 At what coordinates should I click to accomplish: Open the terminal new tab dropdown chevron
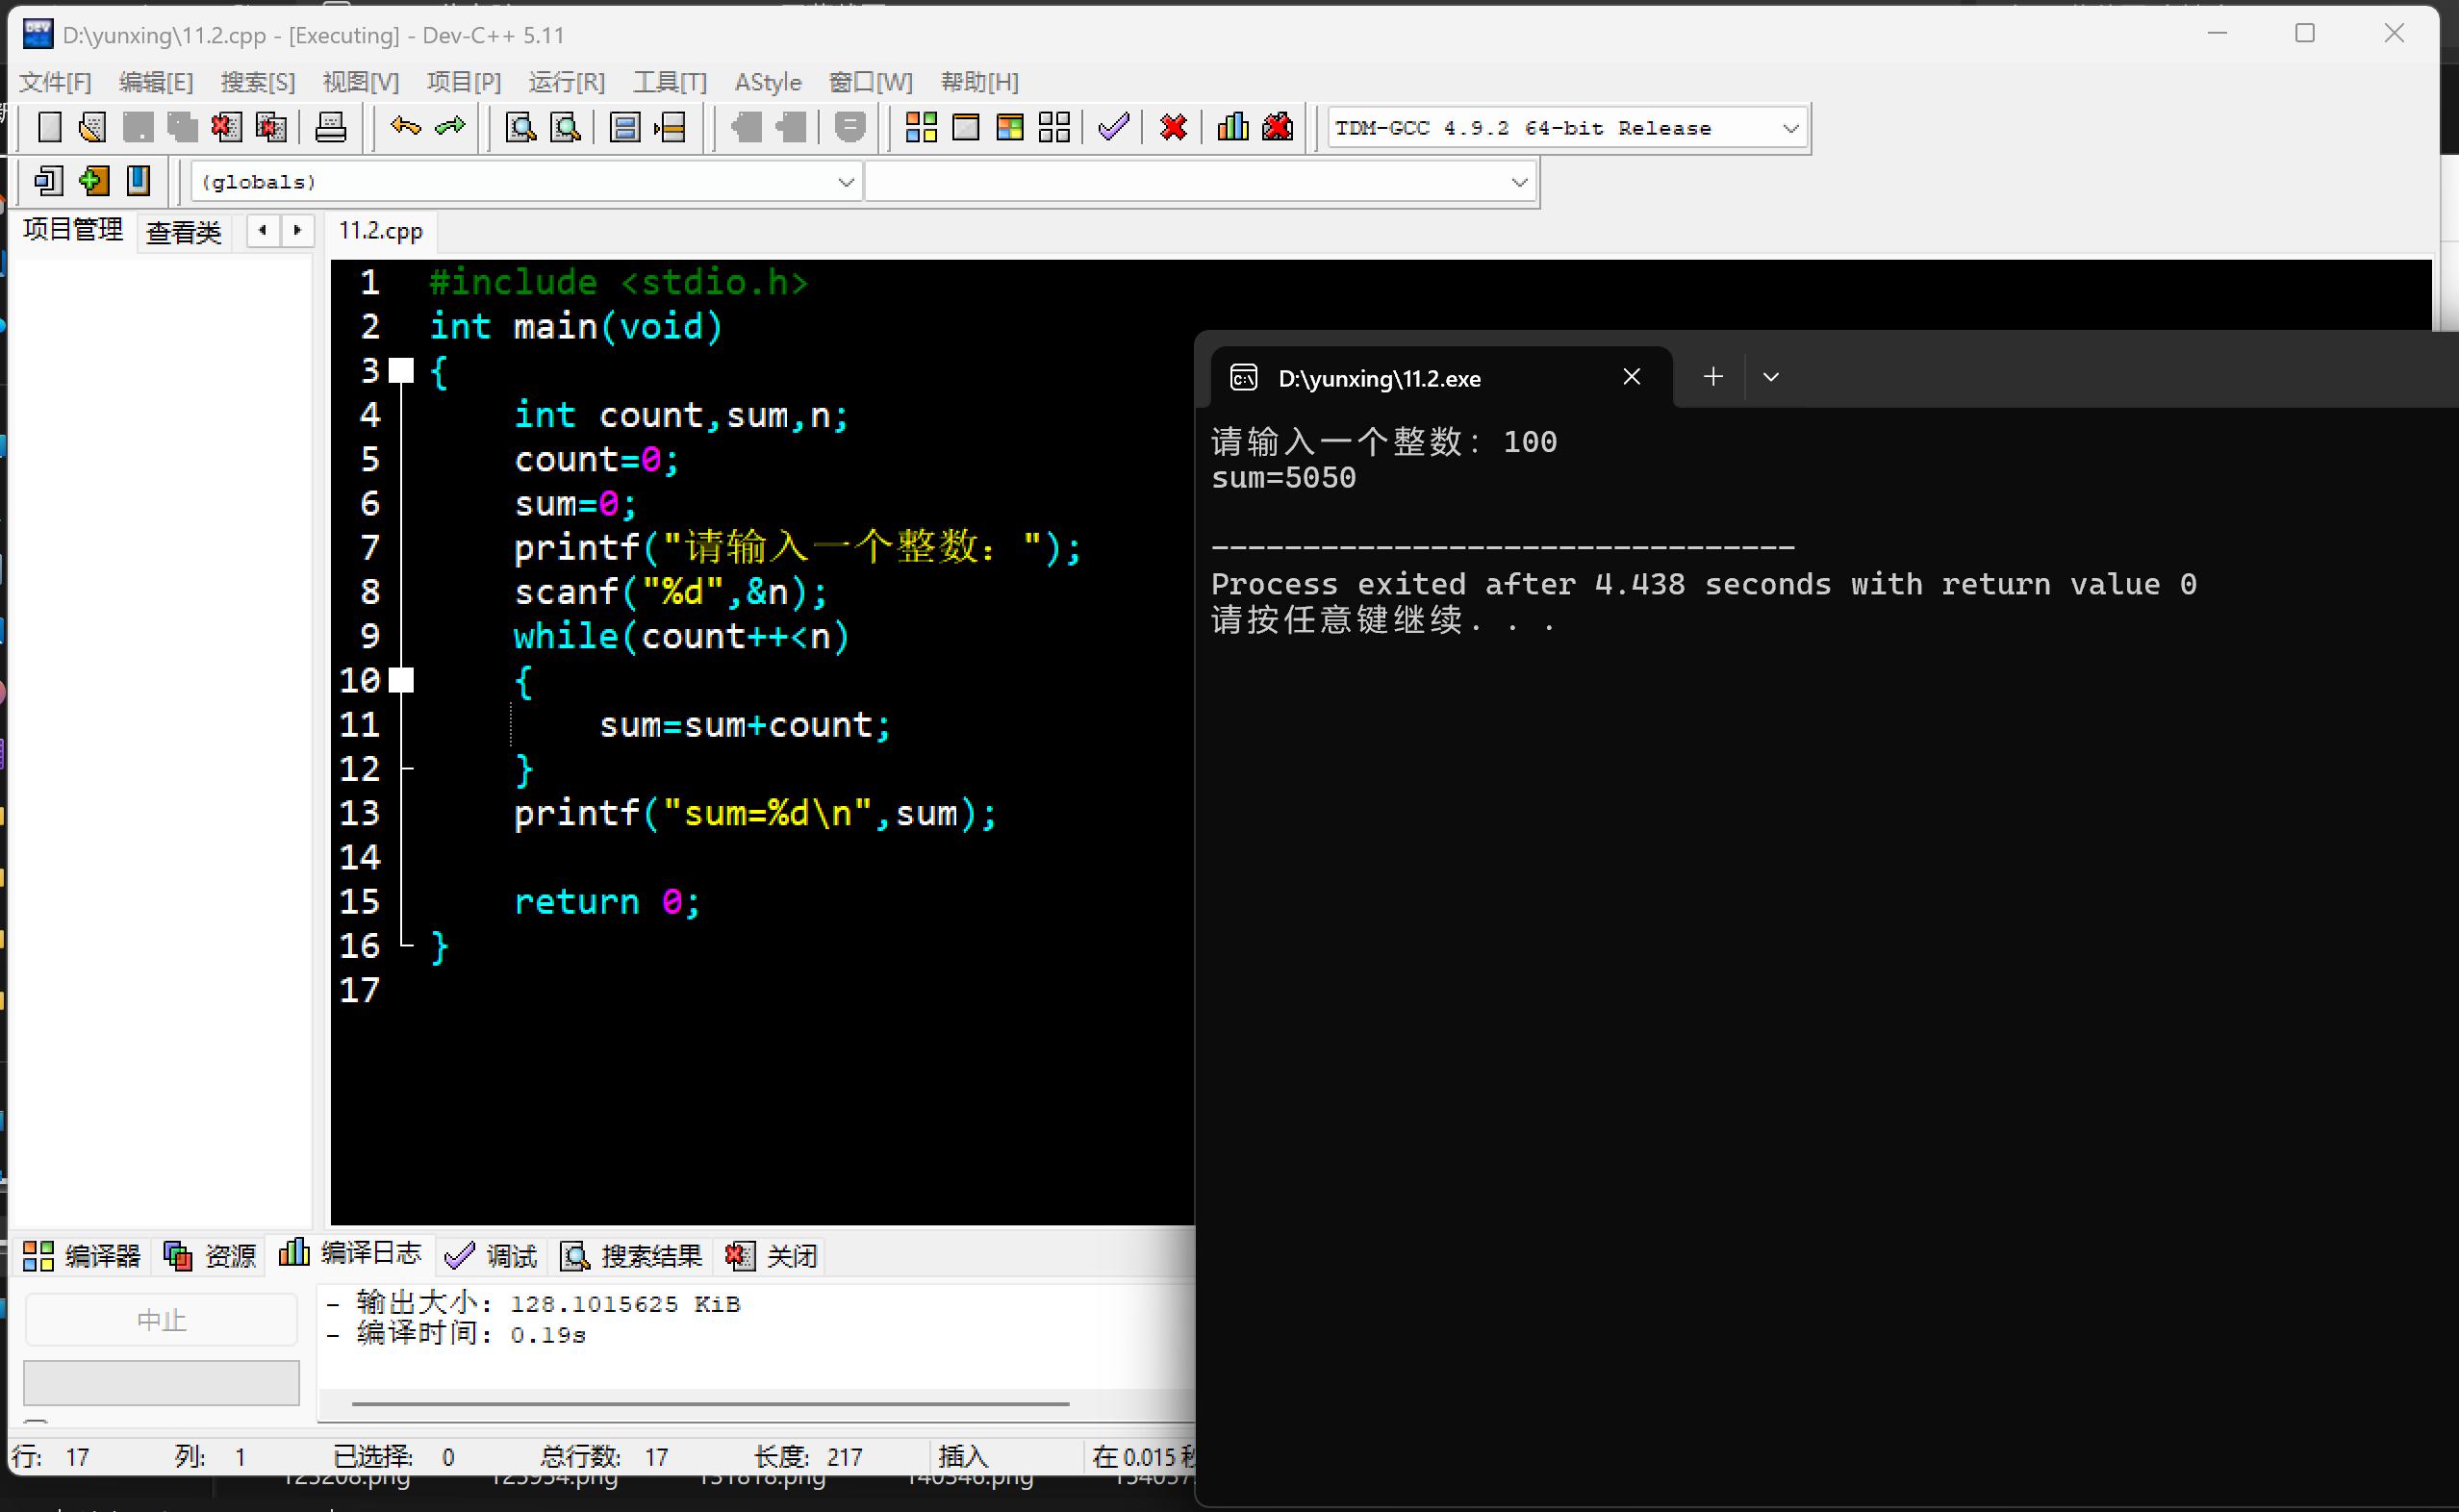1770,377
